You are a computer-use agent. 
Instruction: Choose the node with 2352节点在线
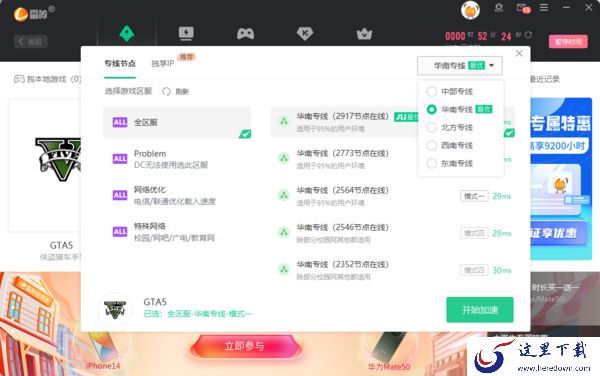coord(393,270)
